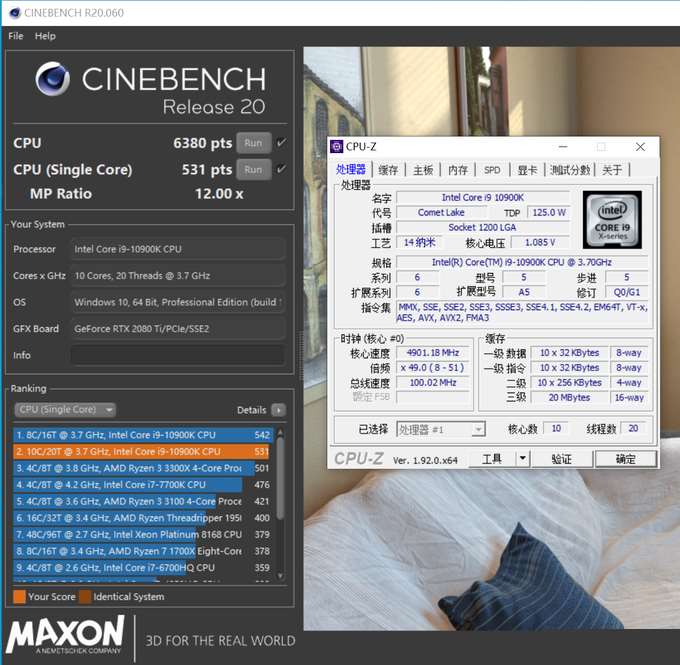Switch to the 处理器 tab in CPU-Z
Viewport: 680px width, 665px height.
click(x=351, y=170)
